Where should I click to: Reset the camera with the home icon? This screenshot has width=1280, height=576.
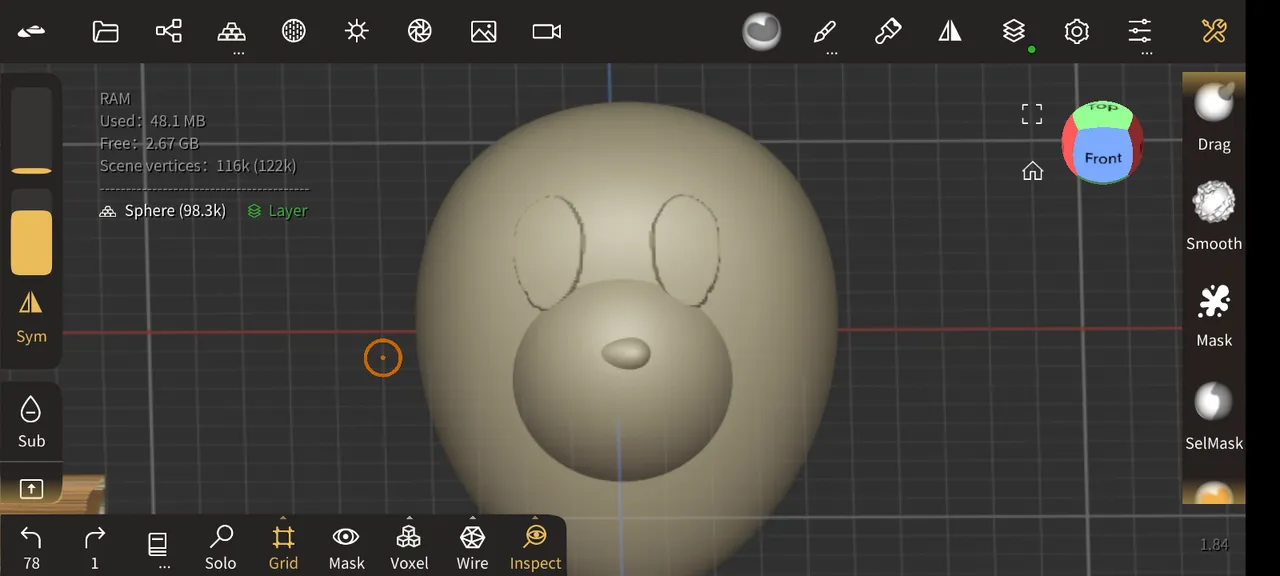(x=1033, y=171)
